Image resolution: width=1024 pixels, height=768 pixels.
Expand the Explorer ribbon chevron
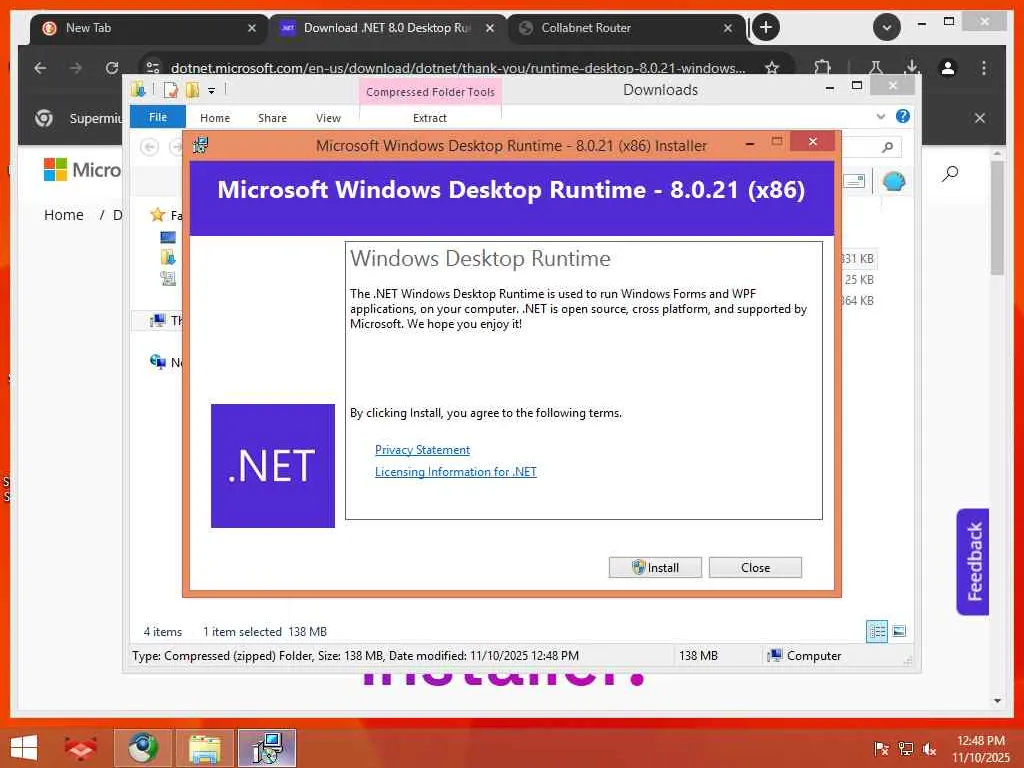click(880, 117)
